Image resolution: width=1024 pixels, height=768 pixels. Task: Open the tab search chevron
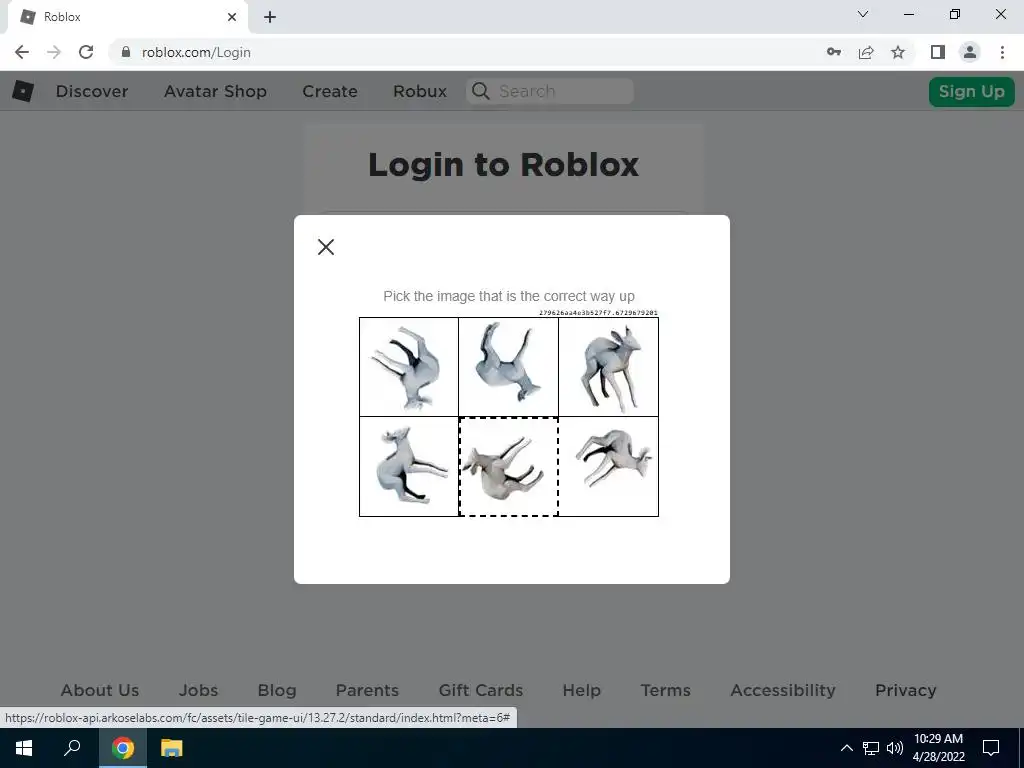point(863,14)
